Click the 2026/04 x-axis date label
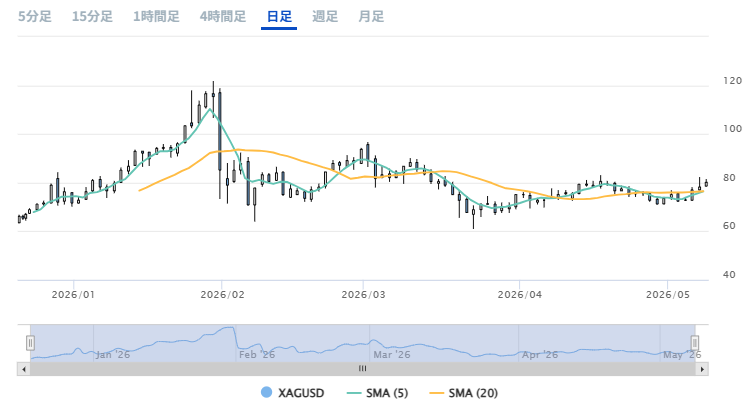Screen dimensions: 749x409 click(x=520, y=294)
